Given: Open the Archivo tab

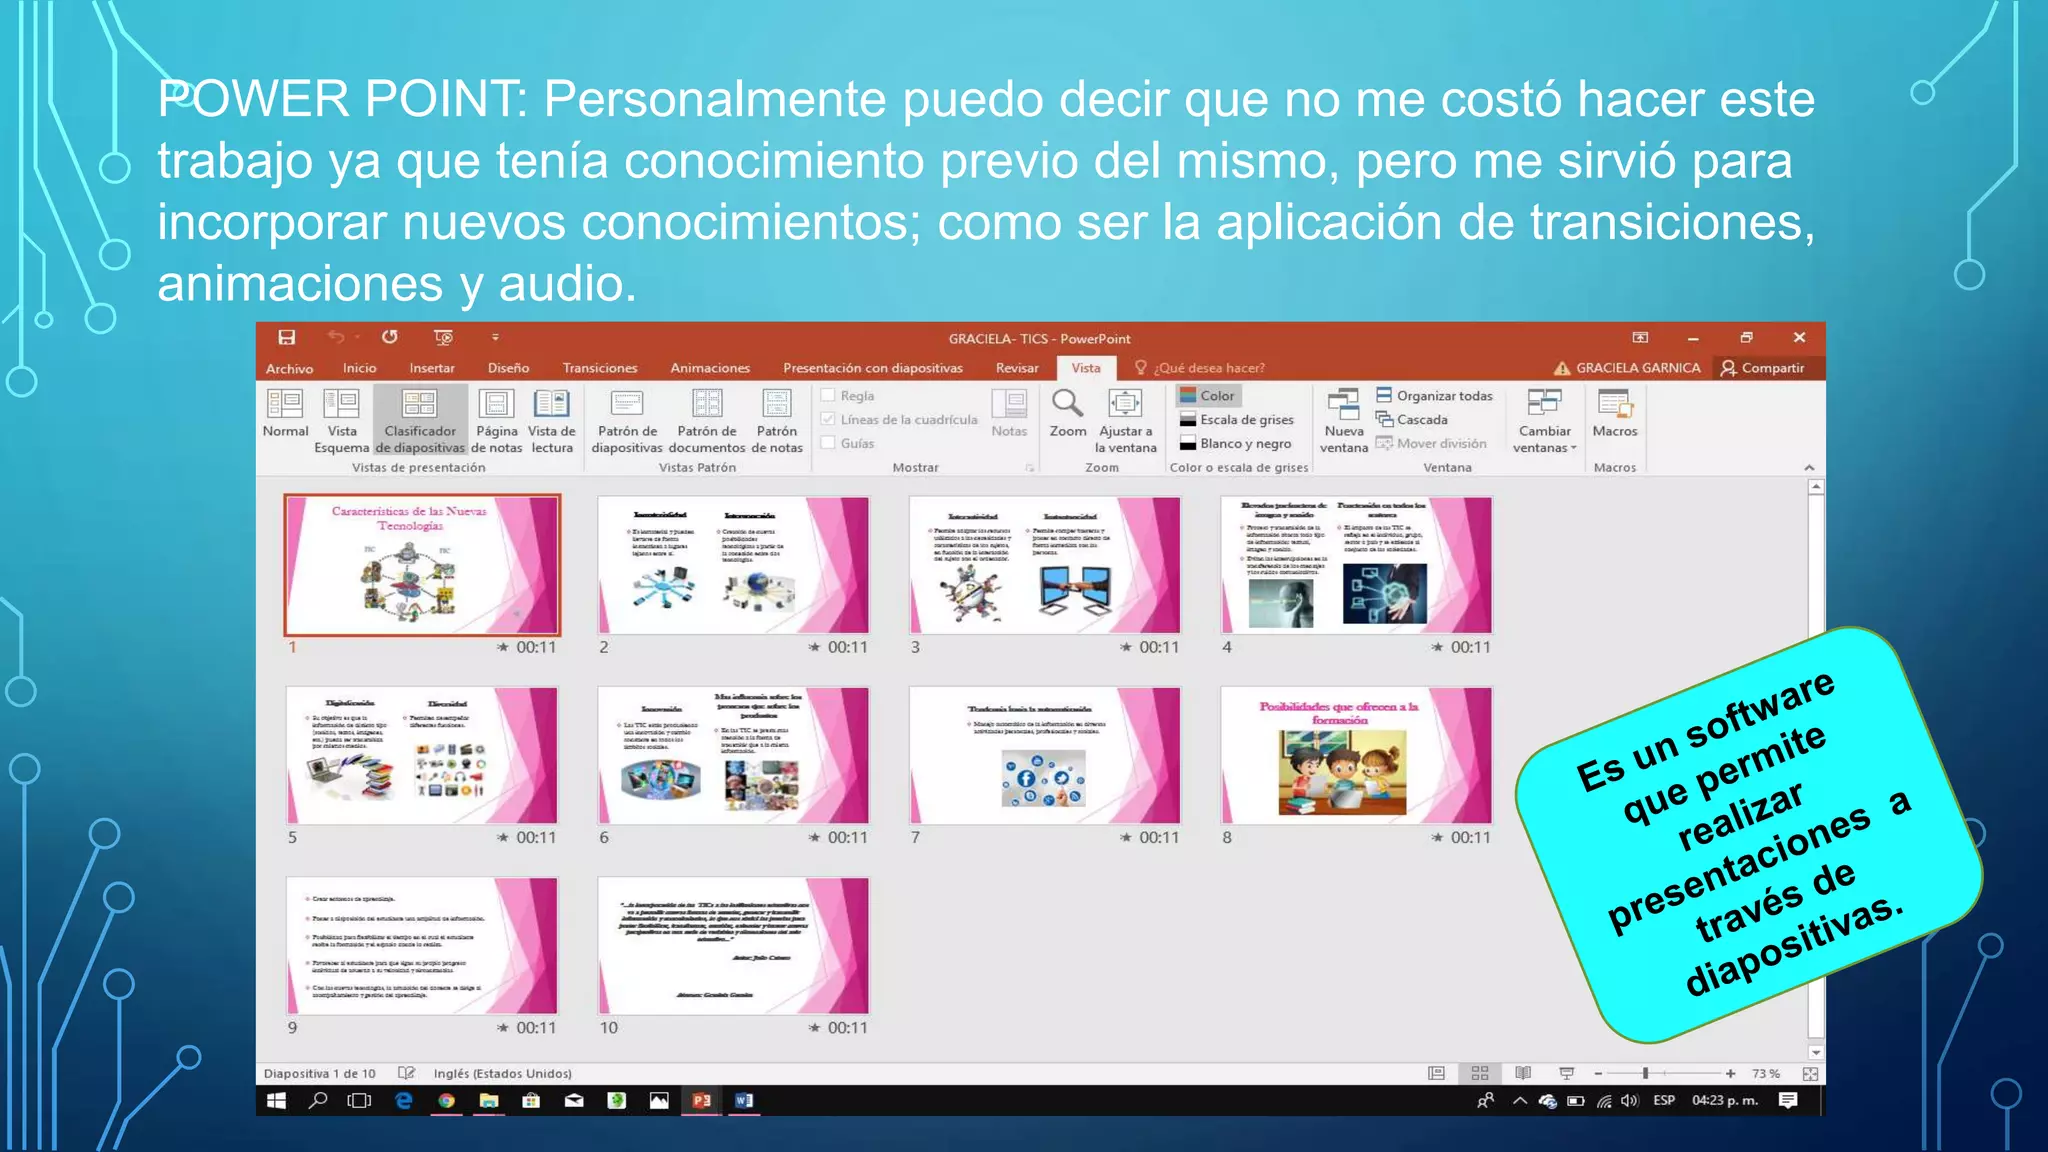Looking at the screenshot, I should (289, 368).
